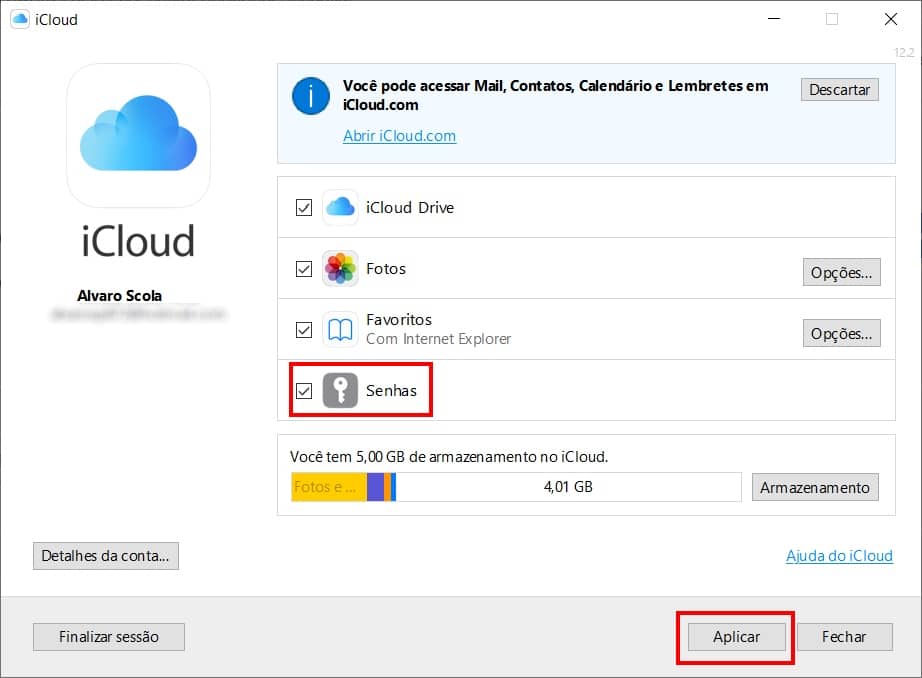The image size is (922, 678).
Task: Click the Fechar button
Action: 844,637
